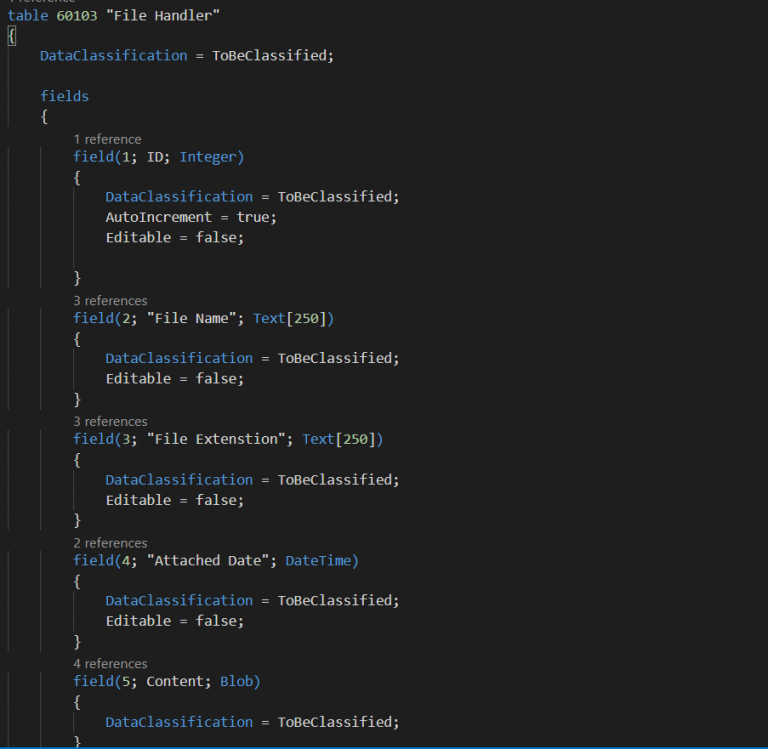Open '4 references' CodeLens above the Content field
Image resolution: width=768 pixels, height=749 pixels.
point(110,663)
